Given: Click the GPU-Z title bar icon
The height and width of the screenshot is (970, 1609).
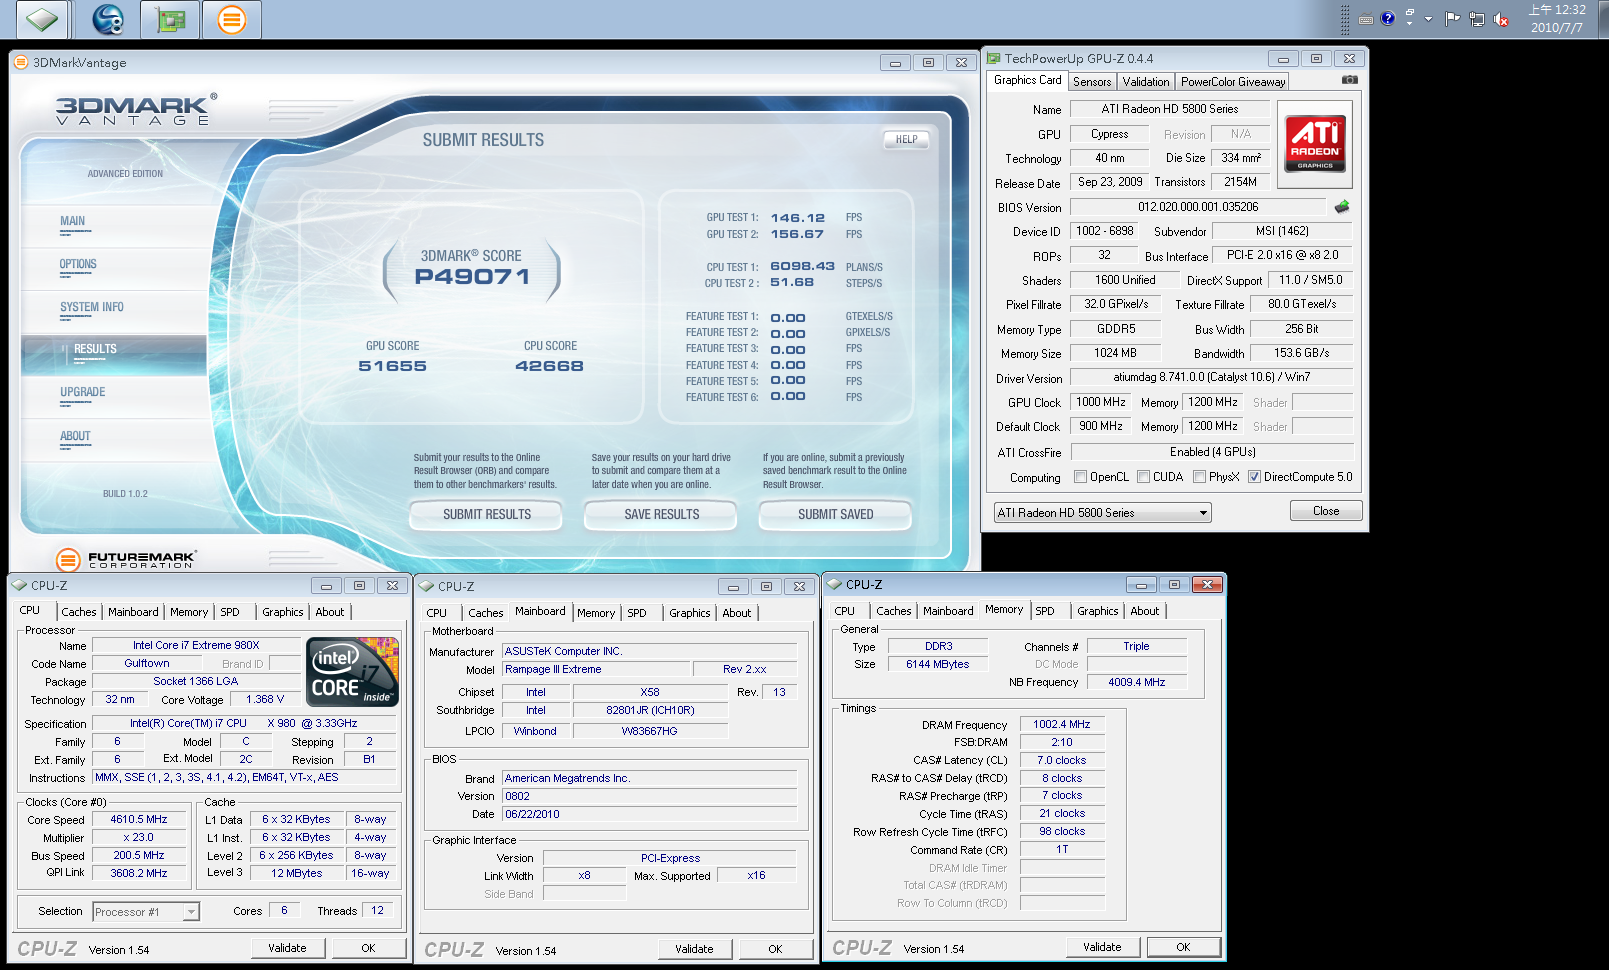Looking at the screenshot, I should (x=994, y=58).
